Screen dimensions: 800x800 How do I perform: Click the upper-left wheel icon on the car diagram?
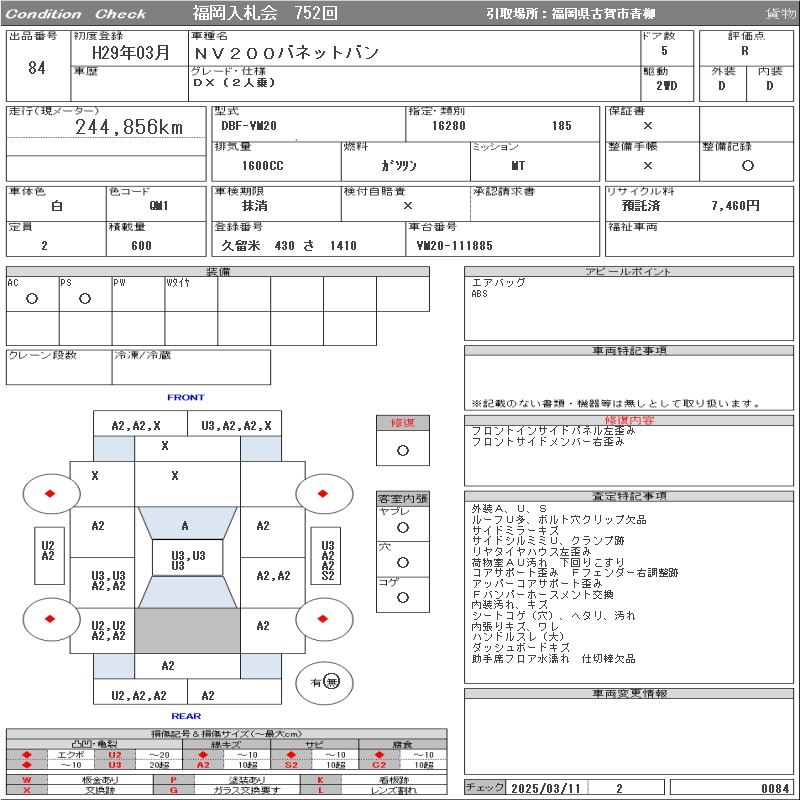click(49, 494)
